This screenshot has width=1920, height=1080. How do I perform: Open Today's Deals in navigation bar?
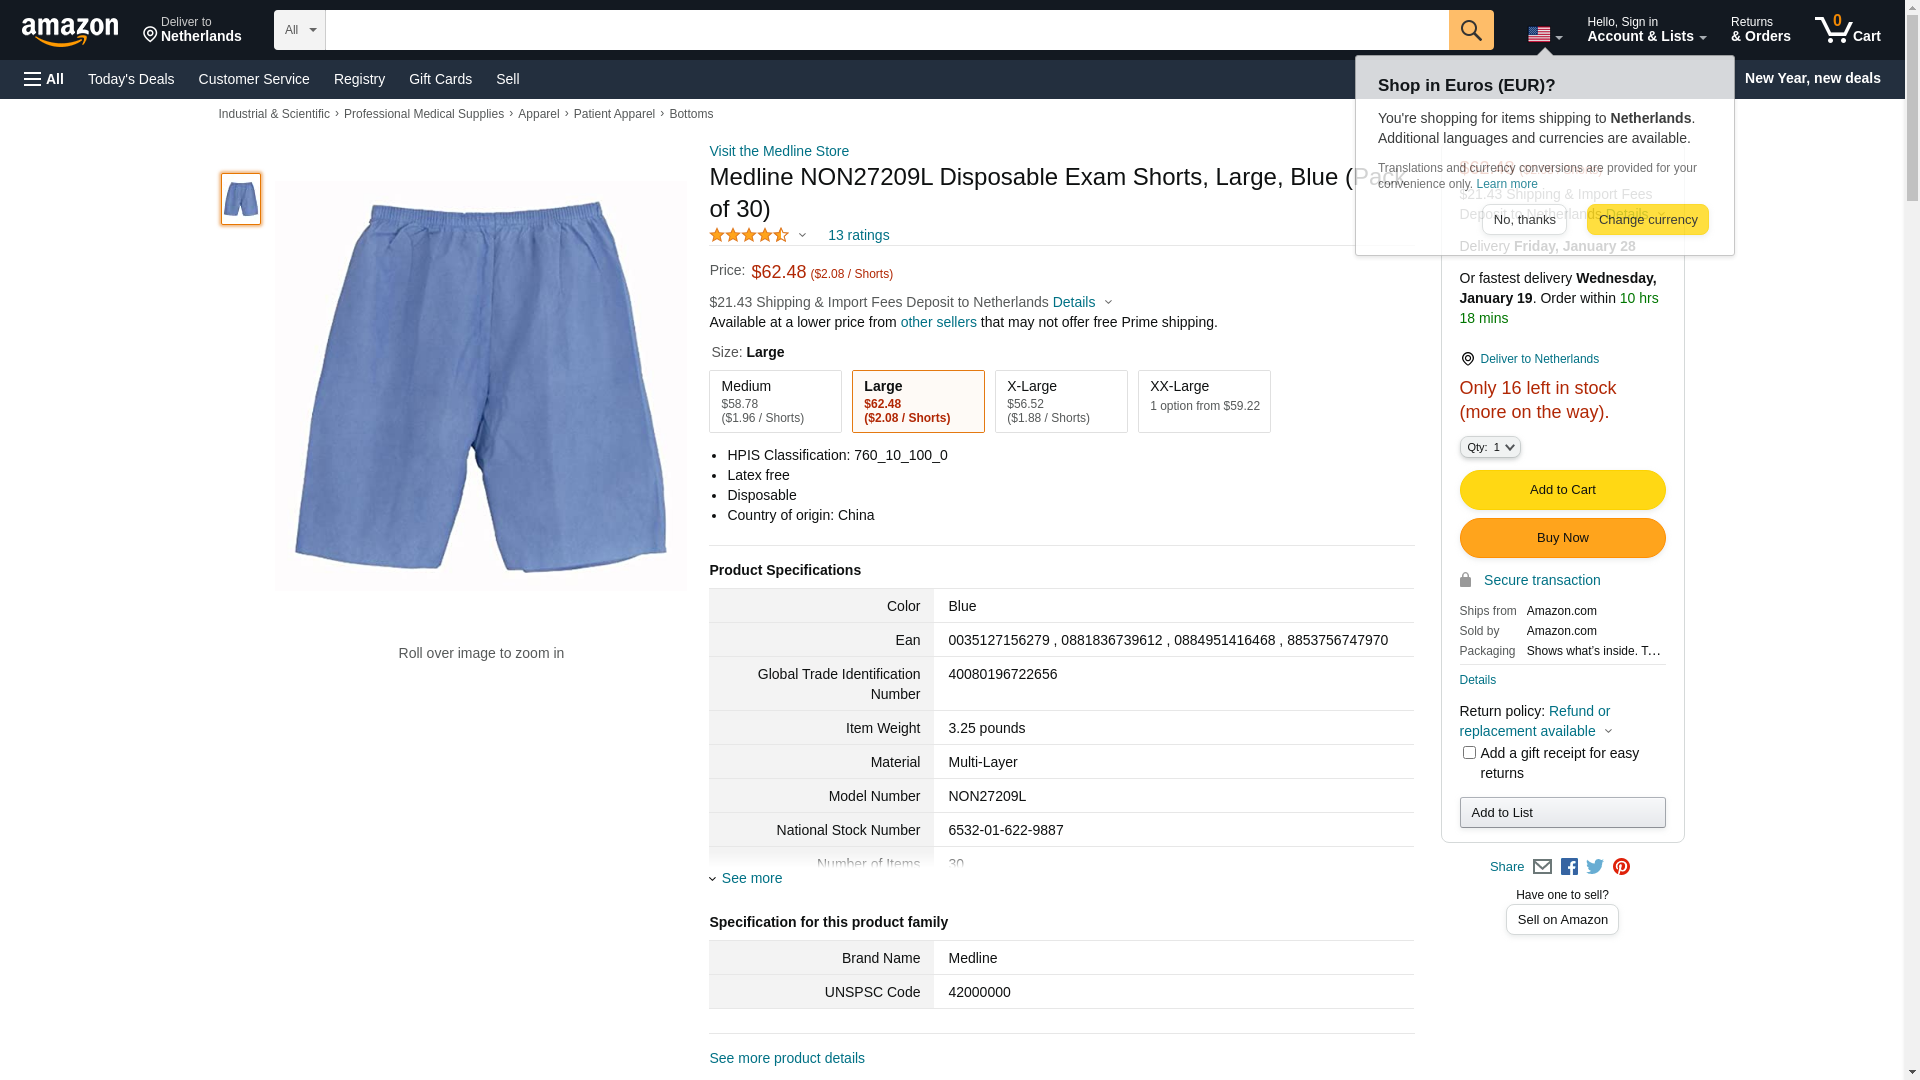point(131,79)
